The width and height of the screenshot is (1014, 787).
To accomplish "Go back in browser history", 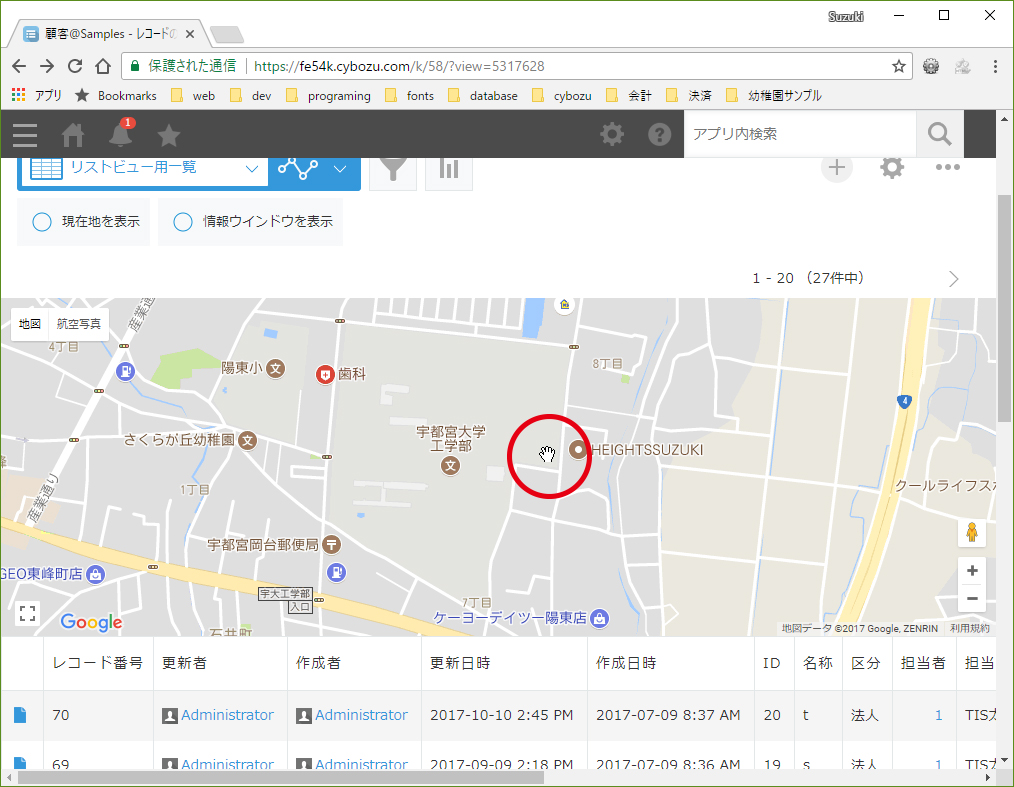I will pos(19,66).
